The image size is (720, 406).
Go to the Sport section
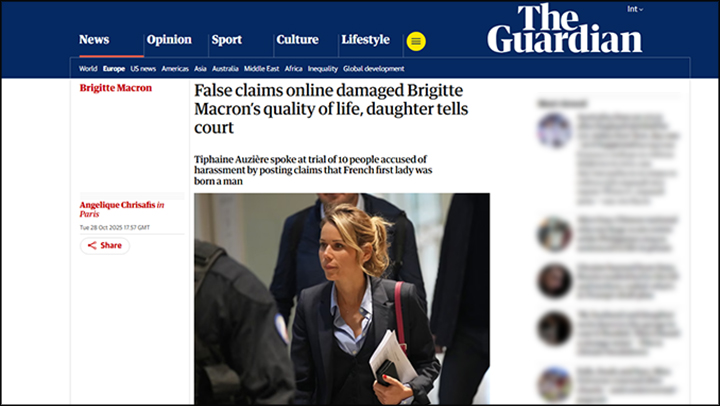226,40
